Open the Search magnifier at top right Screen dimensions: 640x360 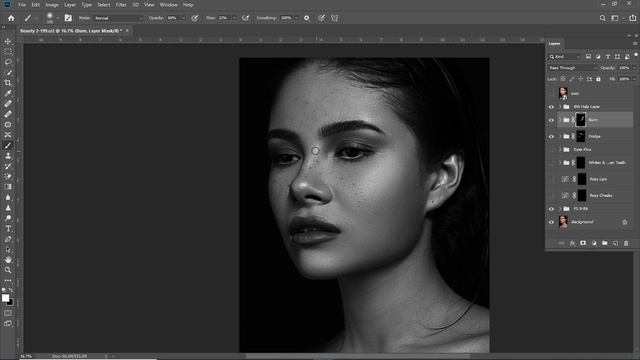point(602,18)
